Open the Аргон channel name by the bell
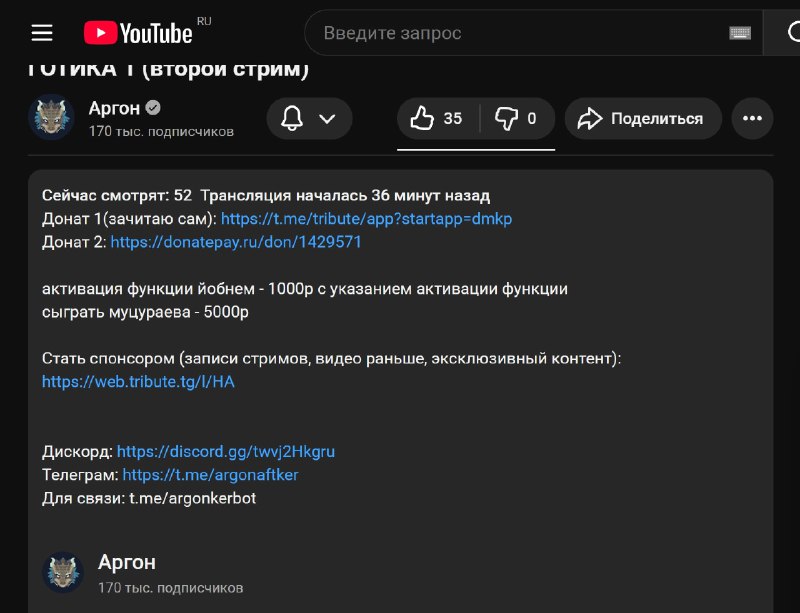This screenshot has width=800, height=613. [x=114, y=108]
